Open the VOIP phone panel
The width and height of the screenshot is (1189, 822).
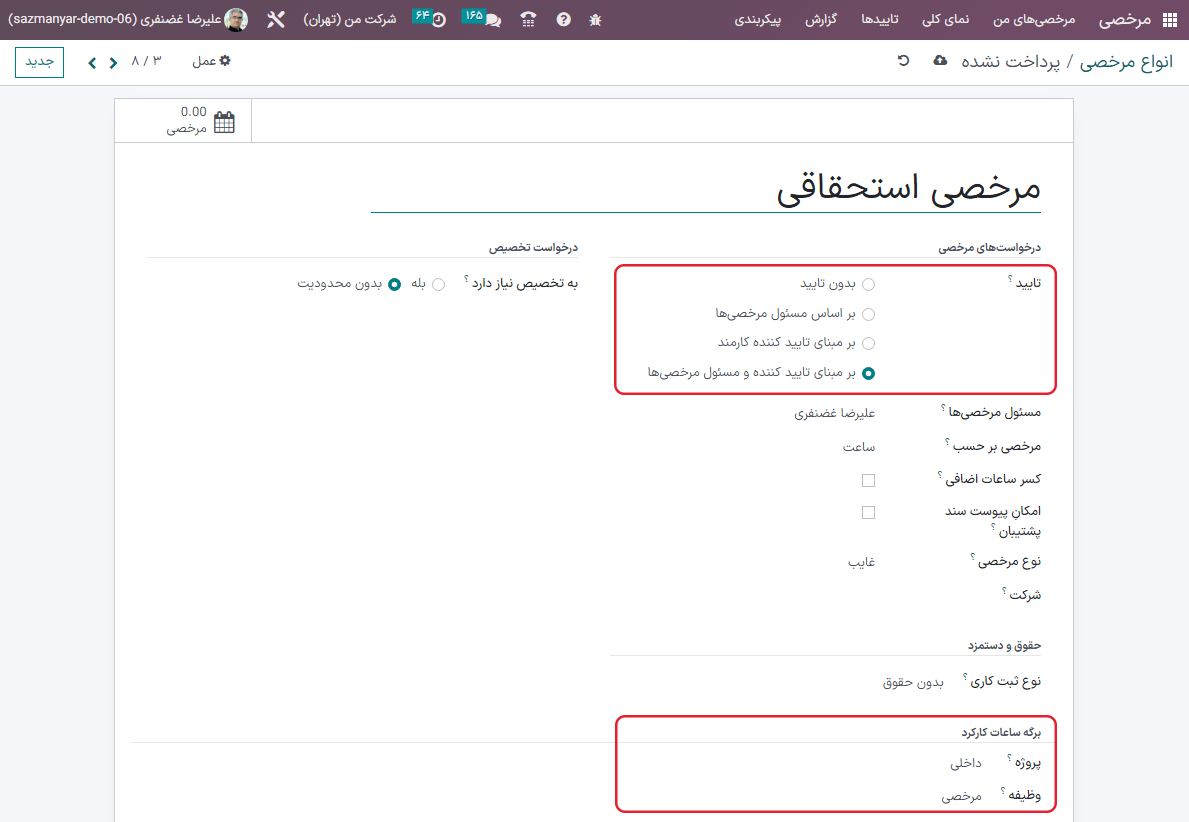(x=529, y=18)
